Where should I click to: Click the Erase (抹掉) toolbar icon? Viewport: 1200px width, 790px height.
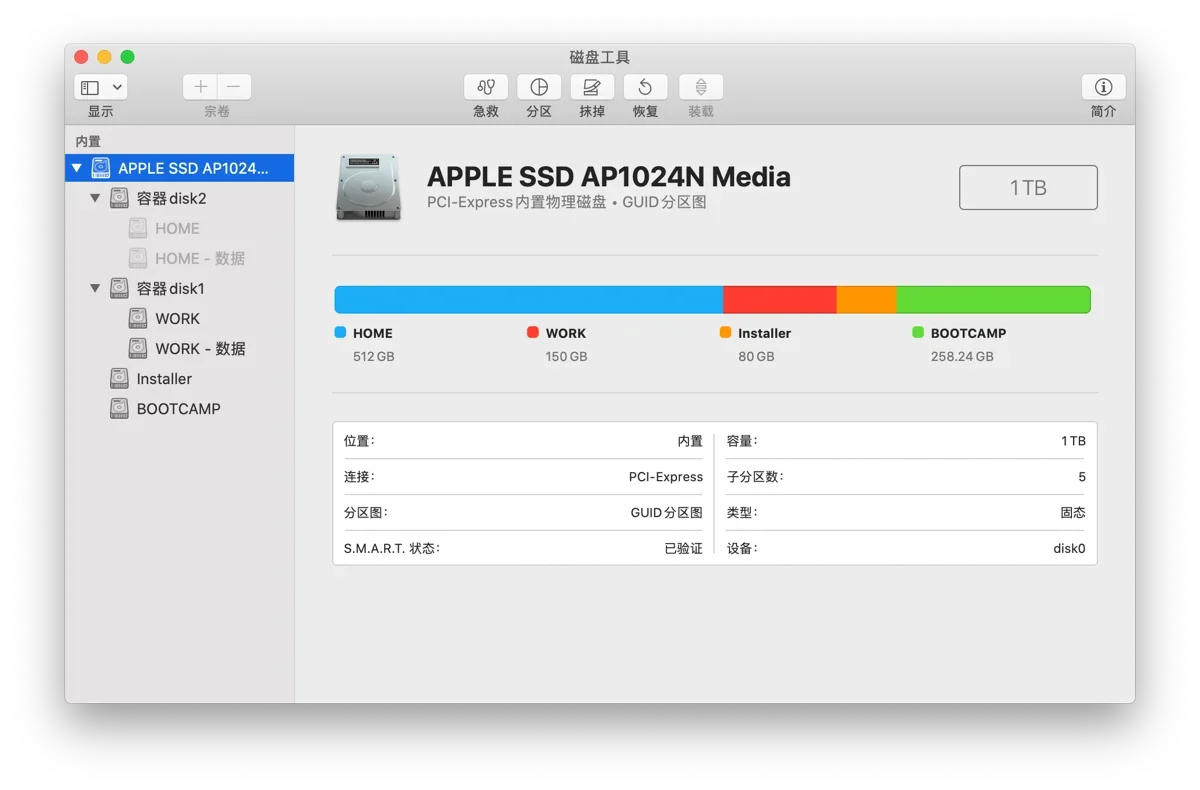click(592, 87)
